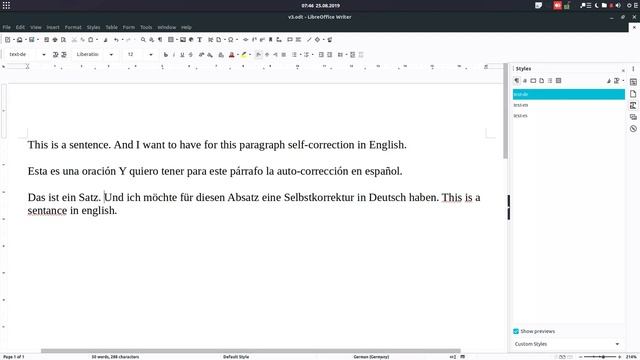Click Default Style in the status bar
640x360 pixels.
pos(236,357)
